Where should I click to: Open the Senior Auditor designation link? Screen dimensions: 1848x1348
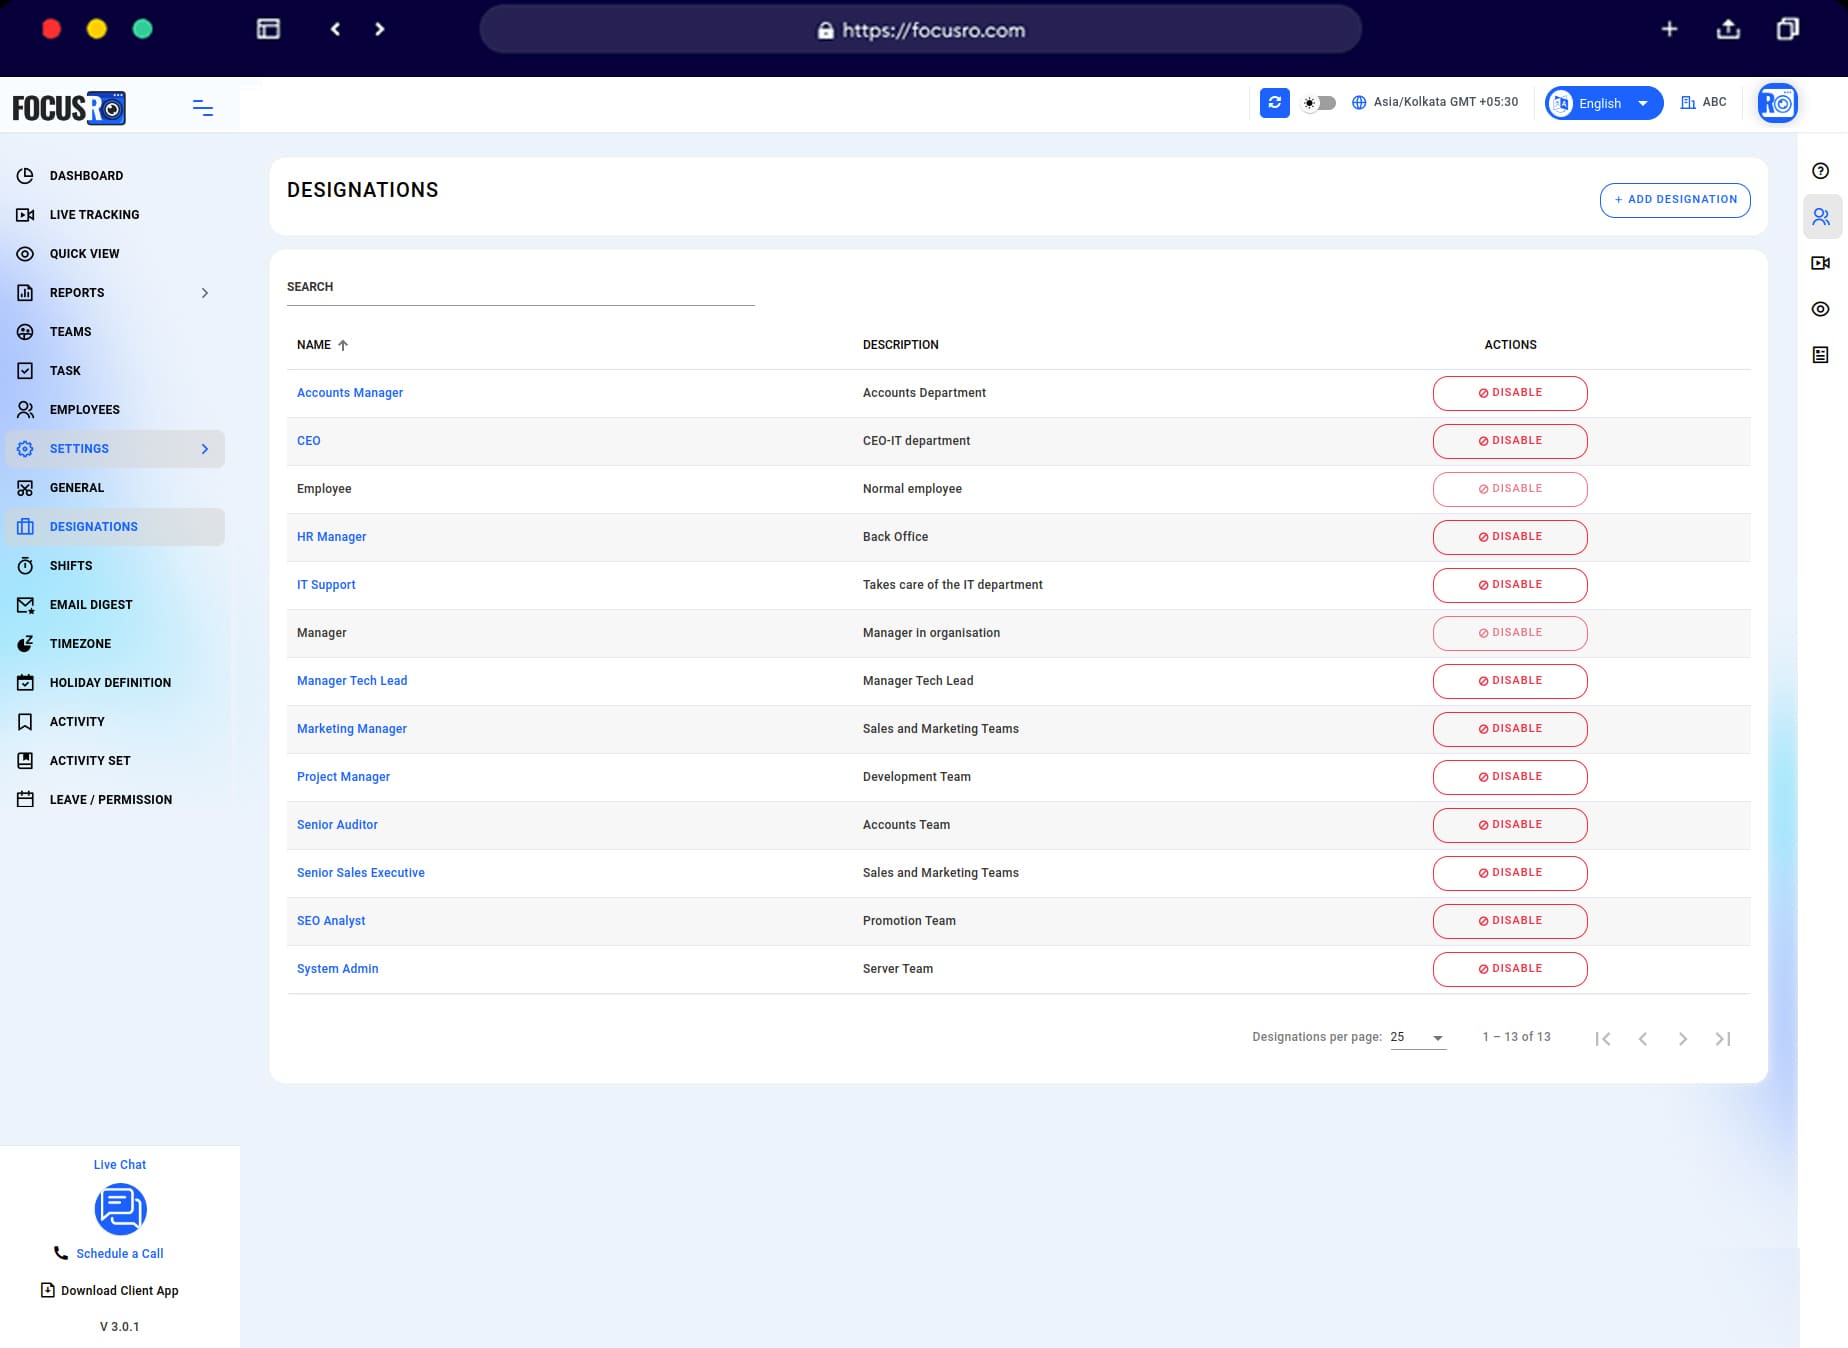337,825
